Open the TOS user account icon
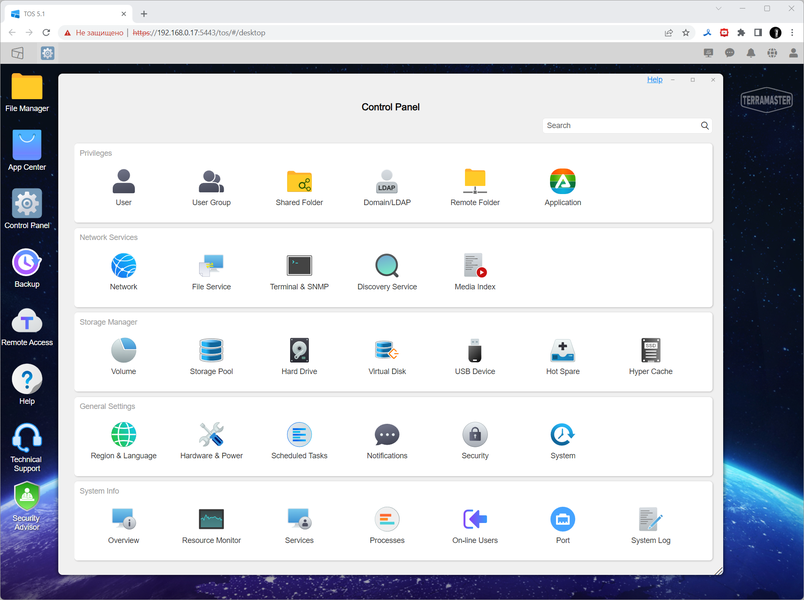This screenshot has width=804, height=600. point(793,53)
